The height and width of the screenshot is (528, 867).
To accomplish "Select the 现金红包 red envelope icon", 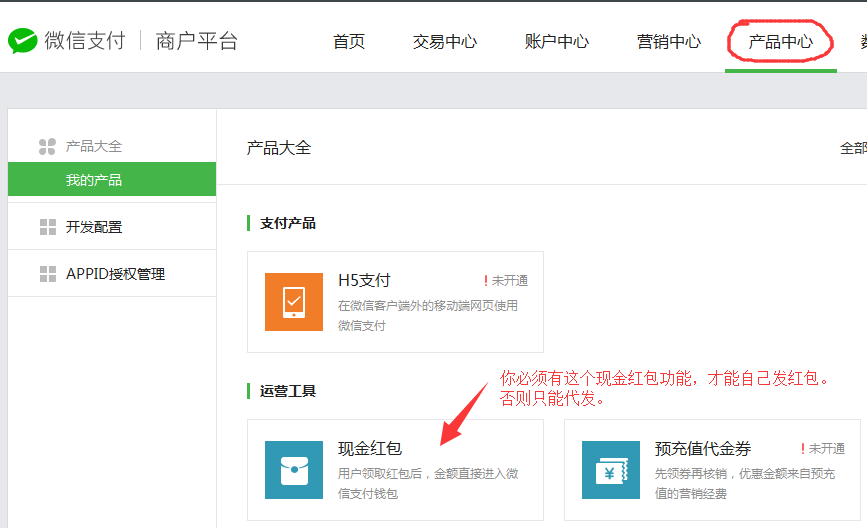I will (294, 469).
